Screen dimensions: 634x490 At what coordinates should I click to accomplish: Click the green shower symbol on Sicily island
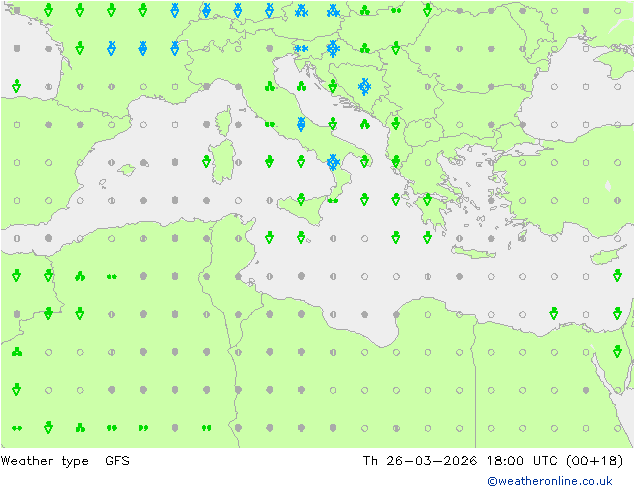pos(301,199)
